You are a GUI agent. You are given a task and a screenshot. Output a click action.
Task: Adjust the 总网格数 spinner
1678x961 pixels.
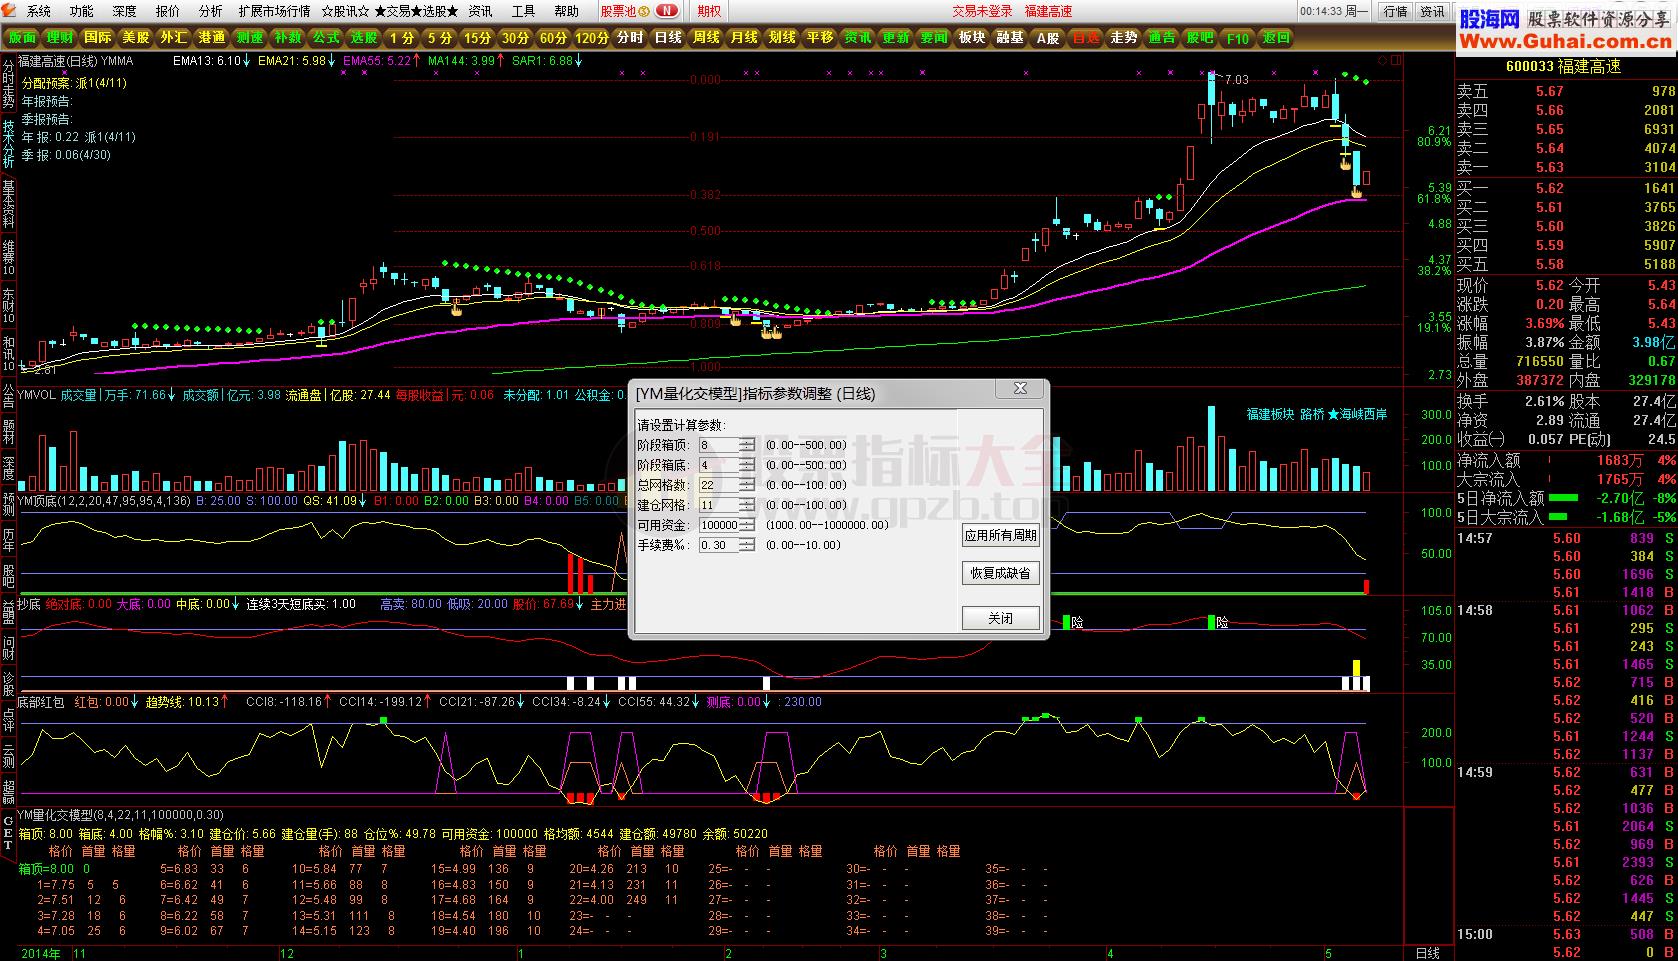pos(747,485)
